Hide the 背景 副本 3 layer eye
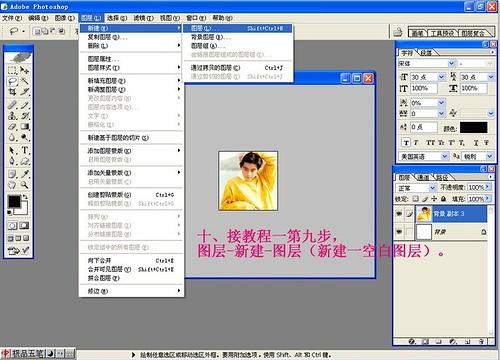The image size is (500, 360). point(399,214)
